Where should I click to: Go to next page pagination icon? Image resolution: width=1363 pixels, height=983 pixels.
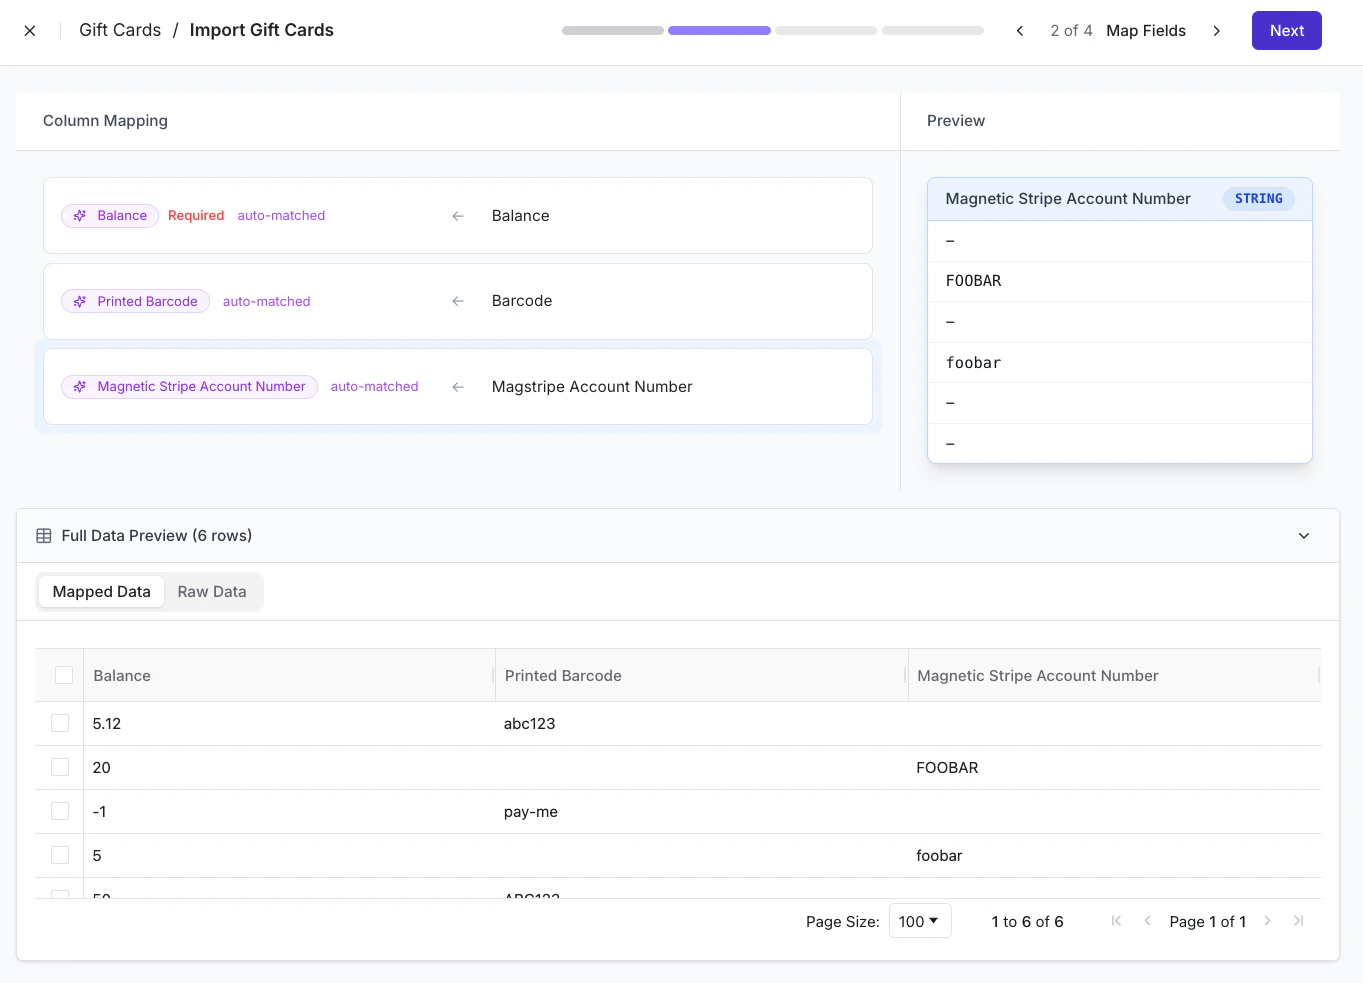point(1267,921)
